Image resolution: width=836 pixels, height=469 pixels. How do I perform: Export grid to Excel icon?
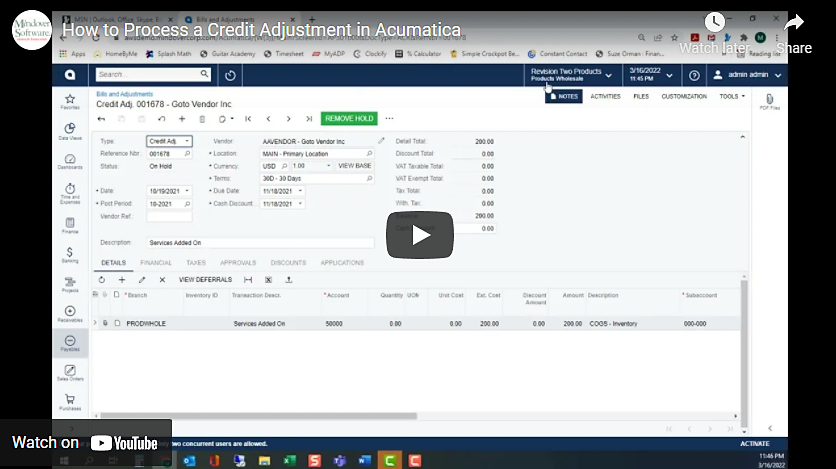tap(268, 280)
